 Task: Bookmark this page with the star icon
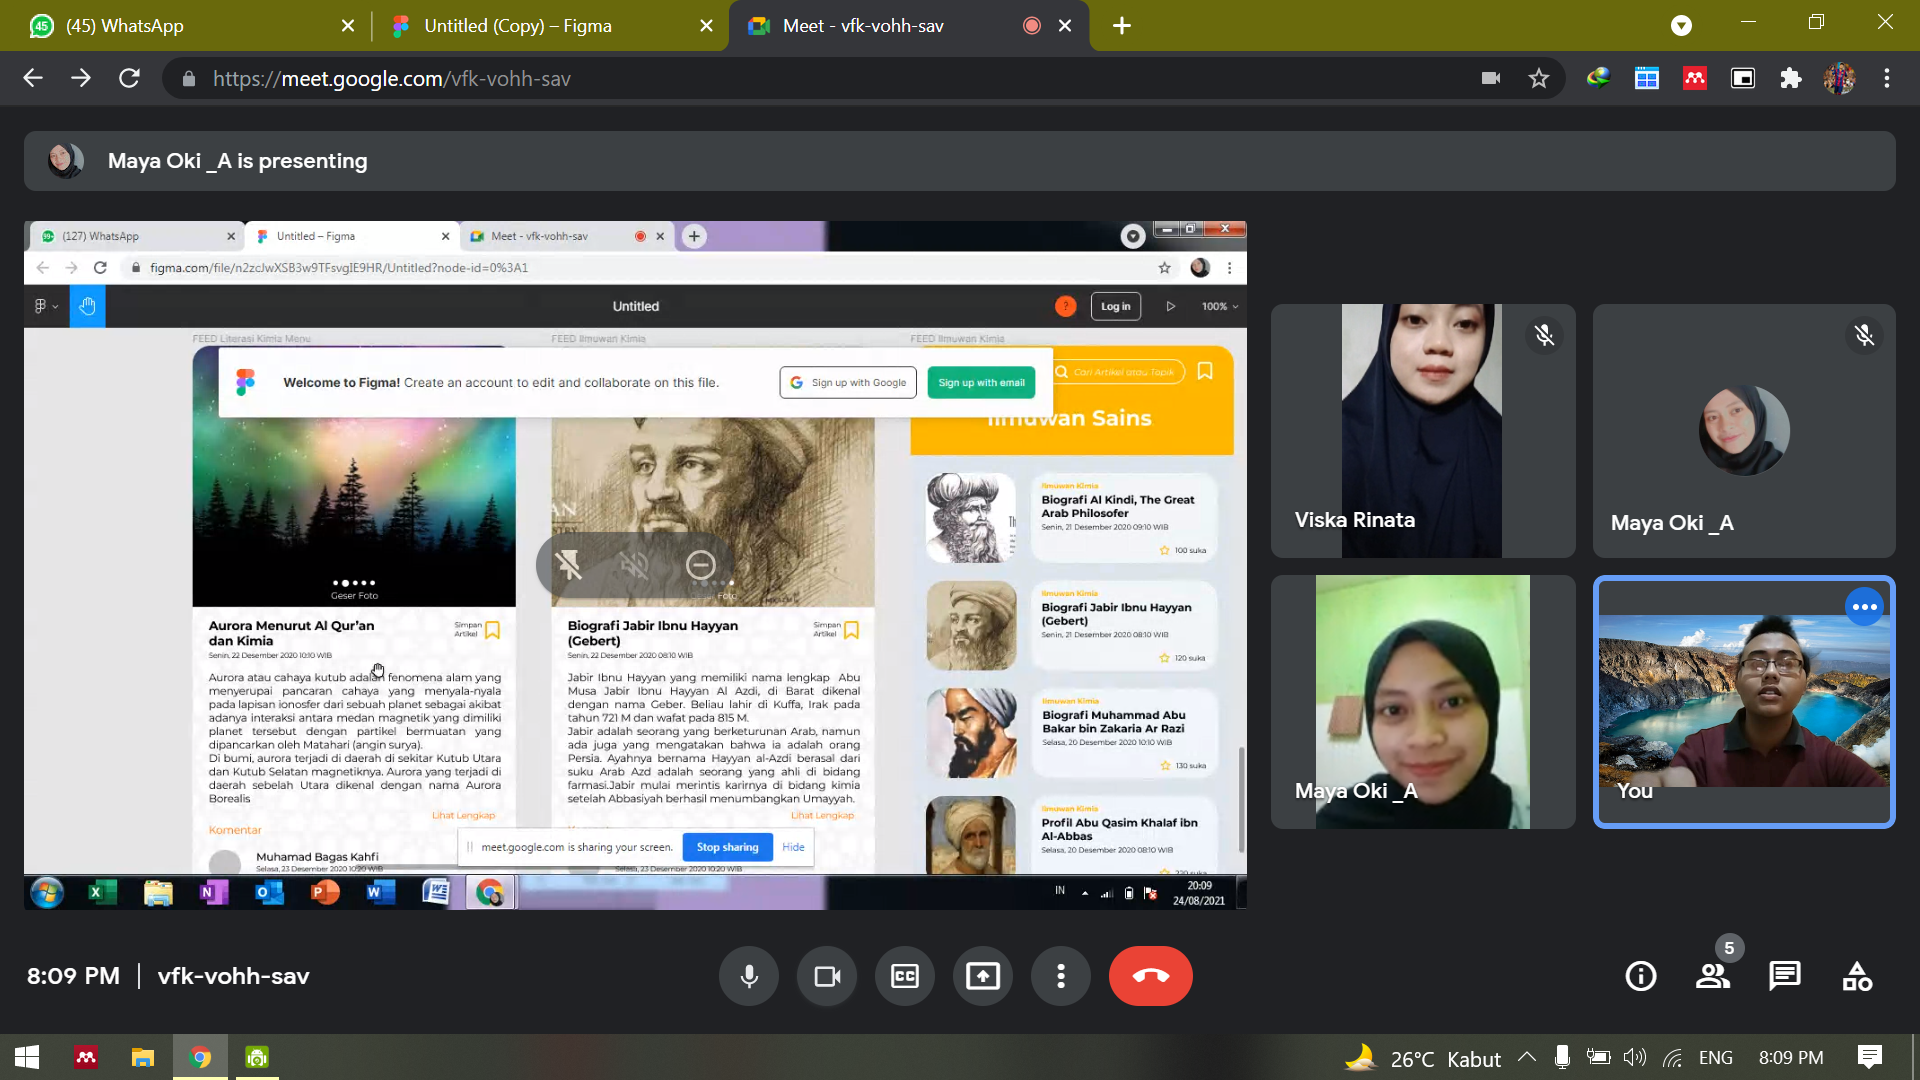(x=1539, y=79)
